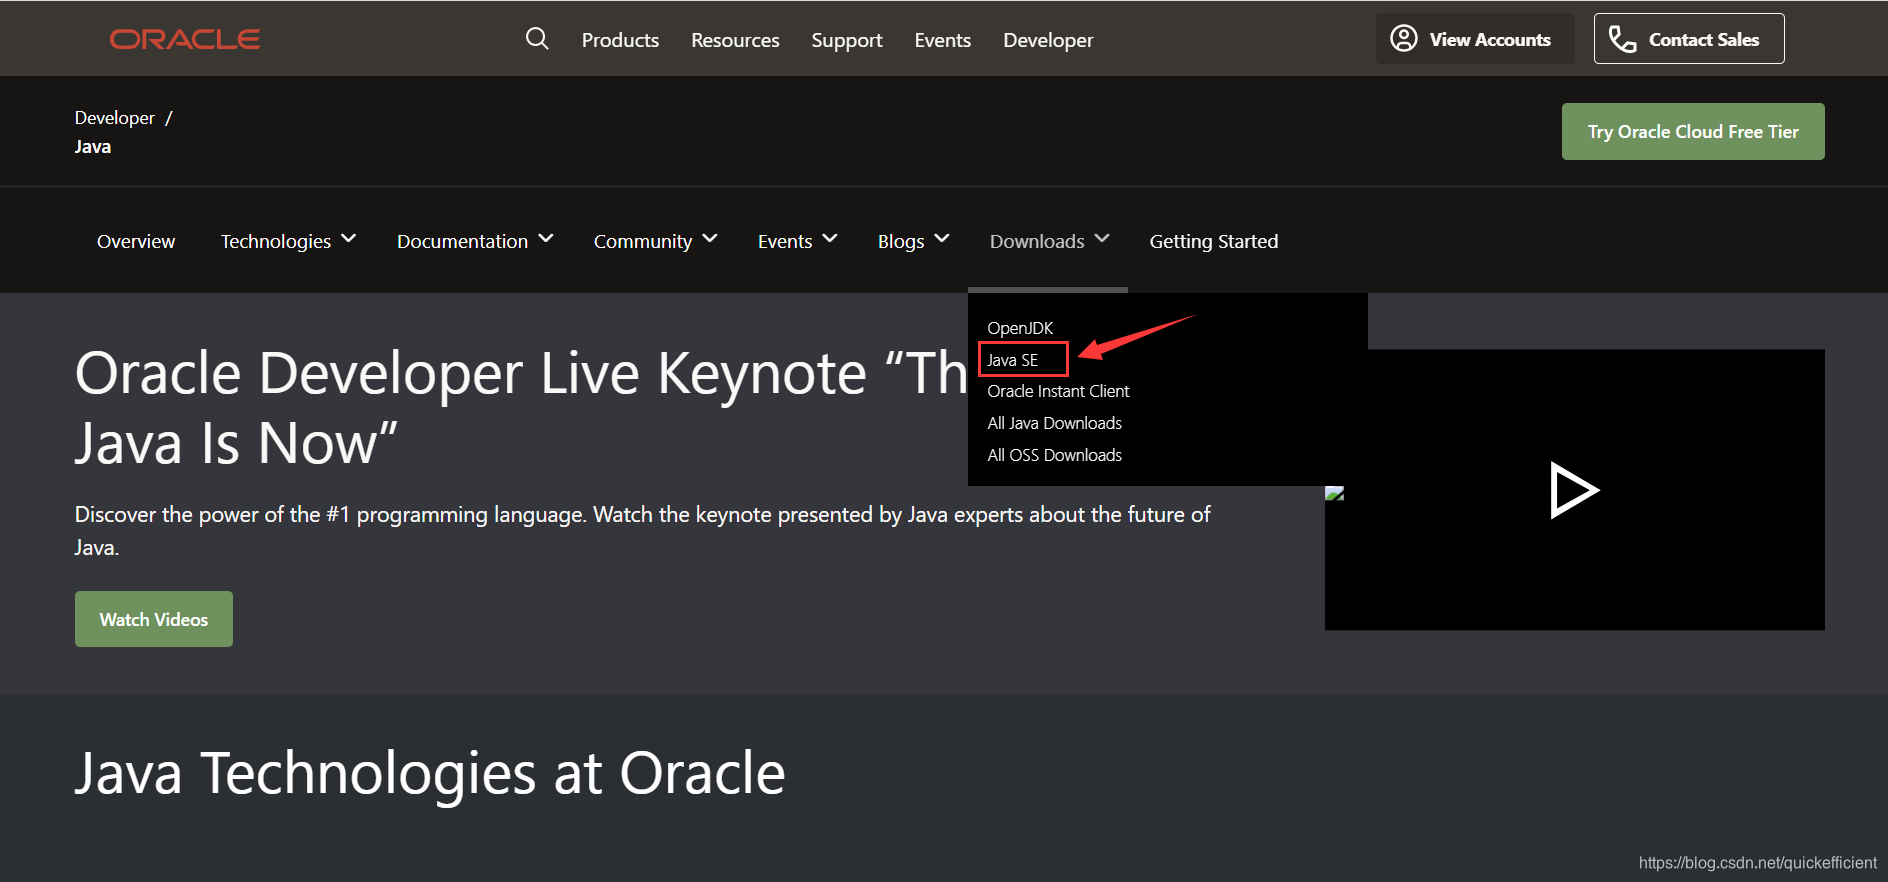Go to Developer breadcrumb link
Screen dimensions: 1888x882
click(115, 118)
